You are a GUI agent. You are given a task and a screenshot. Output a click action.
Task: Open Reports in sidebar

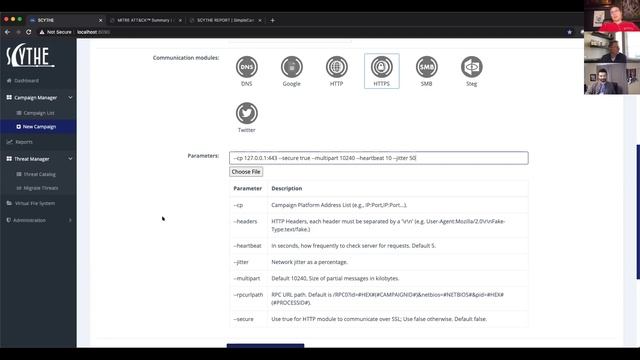point(24,142)
